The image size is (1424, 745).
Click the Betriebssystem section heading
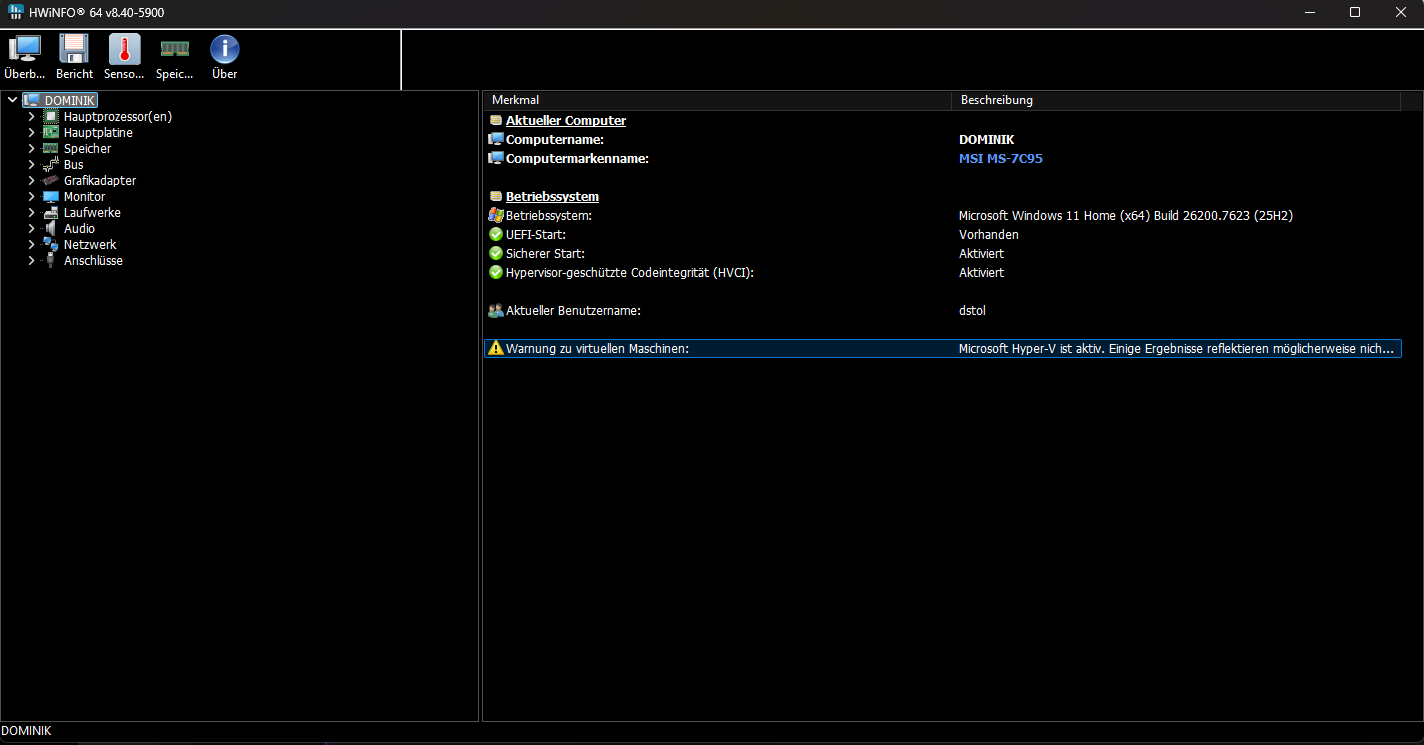pyautogui.click(x=552, y=196)
